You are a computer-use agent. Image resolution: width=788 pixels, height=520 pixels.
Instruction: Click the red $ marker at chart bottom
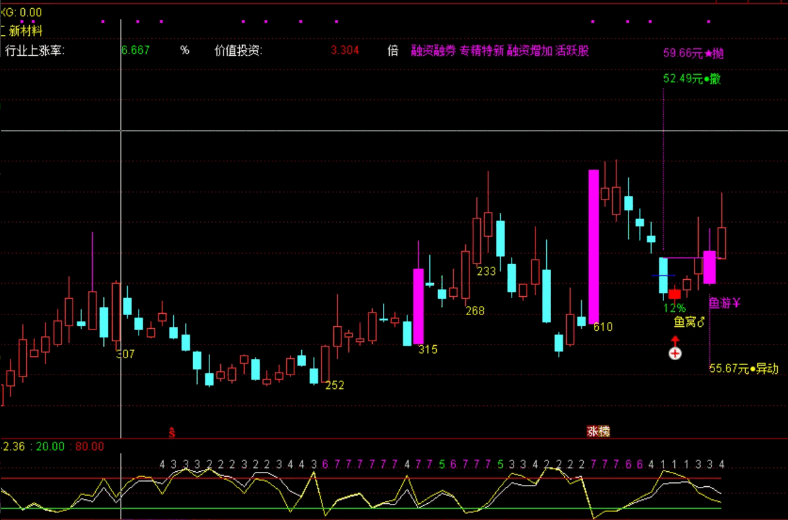(172, 432)
